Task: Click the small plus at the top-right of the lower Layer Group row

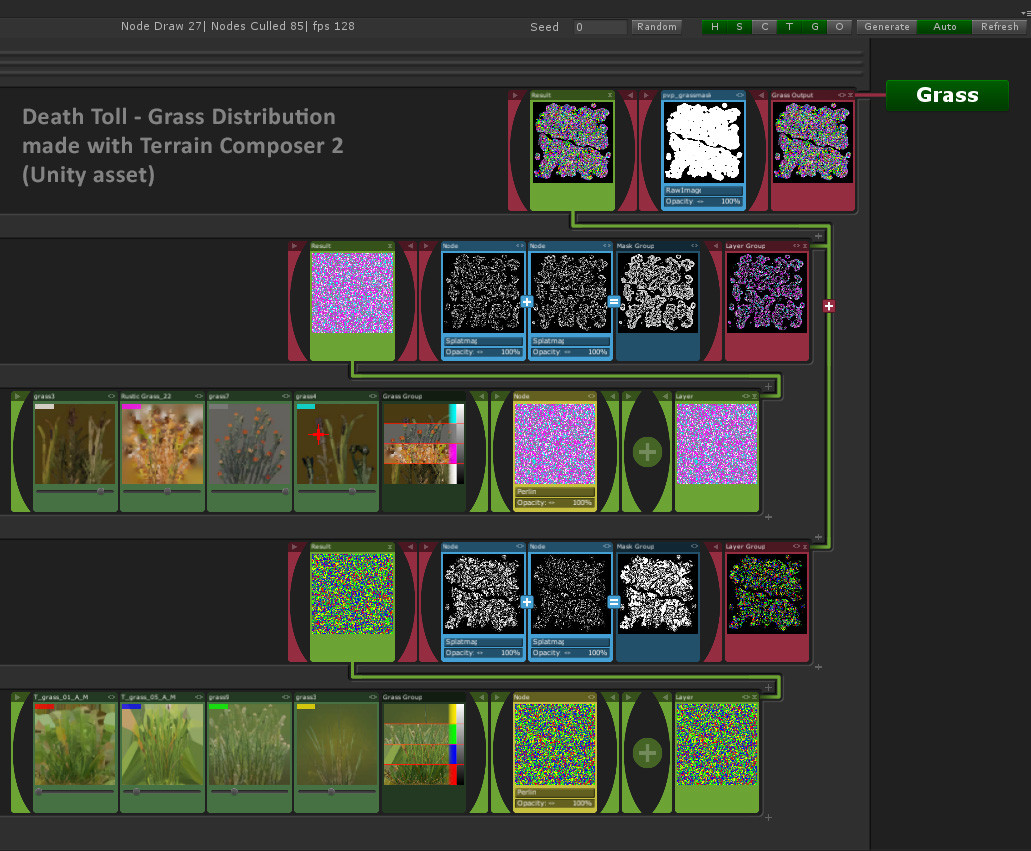Action: tap(819, 537)
